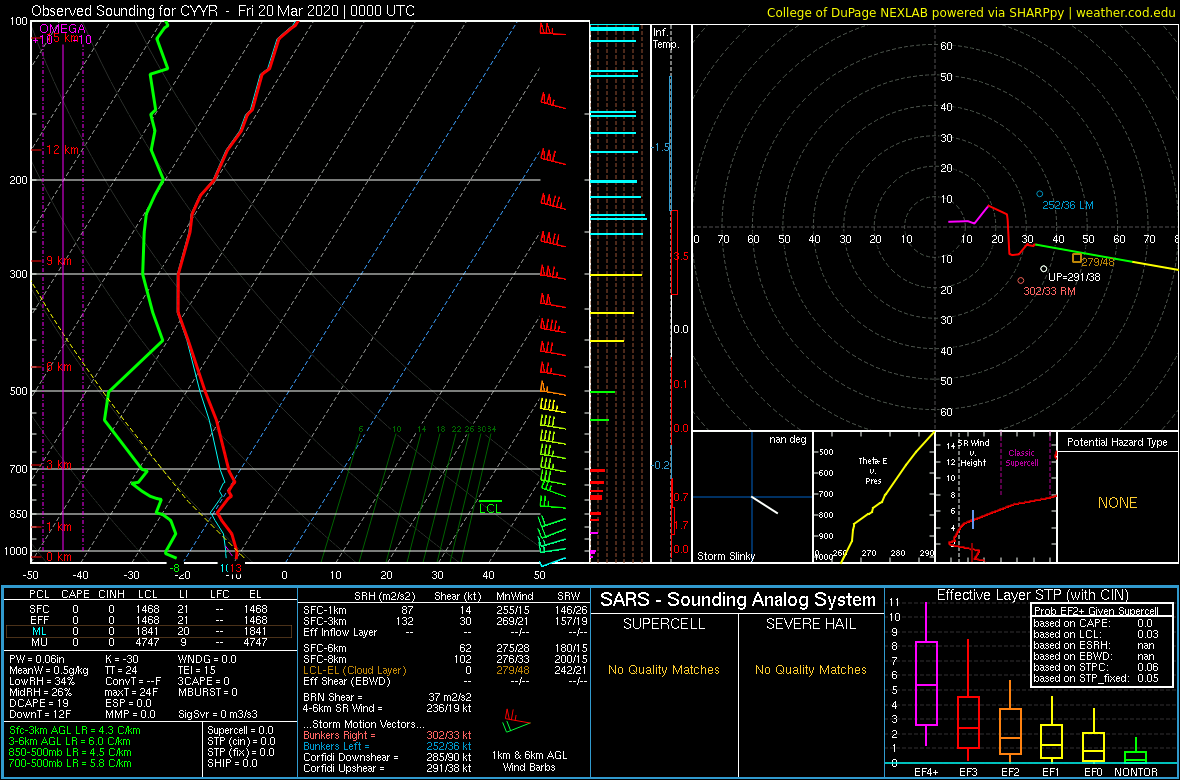
Task: Click the SARS - Sounding Analog System header
Action: (x=738, y=600)
